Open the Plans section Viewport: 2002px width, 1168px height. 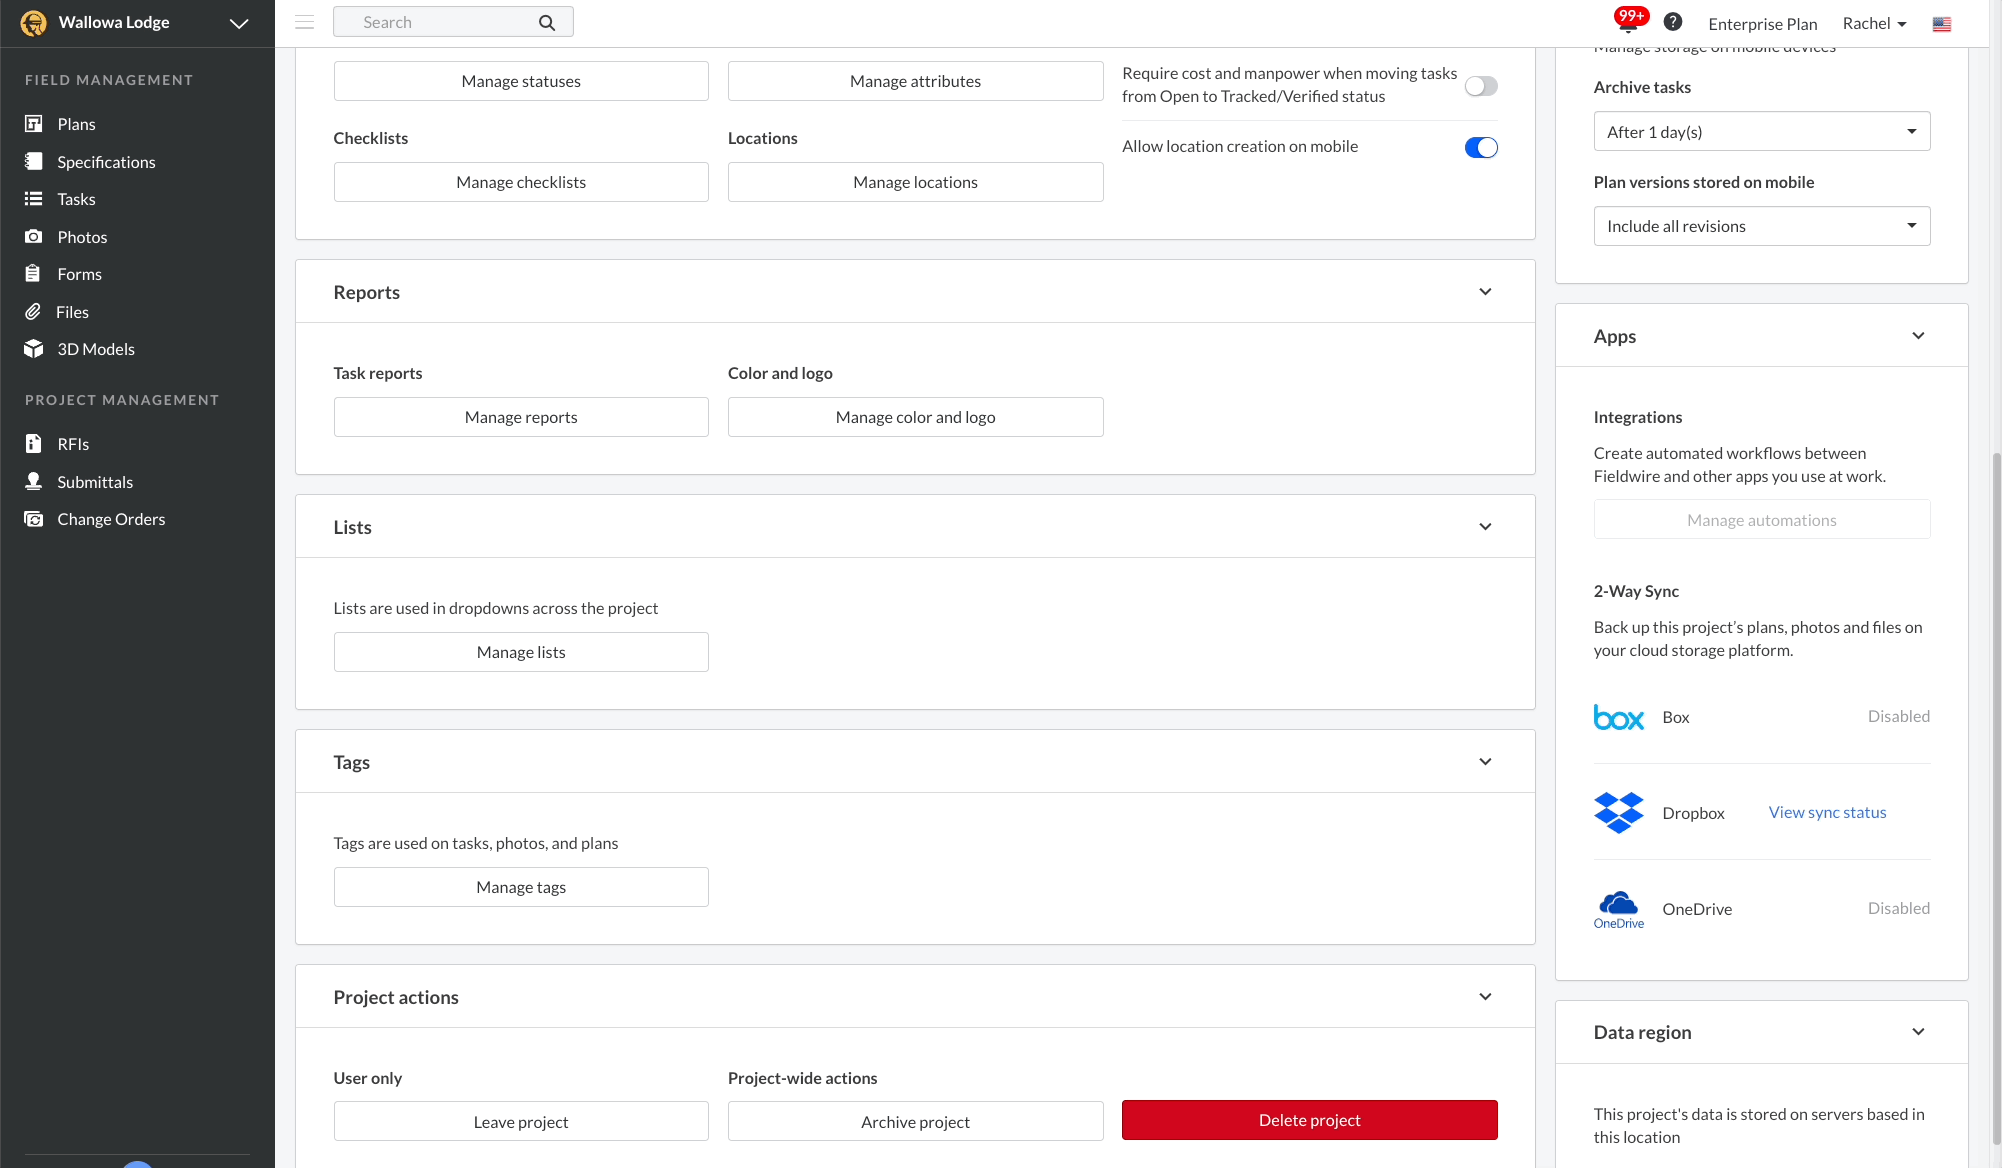(x=77, y=124)
